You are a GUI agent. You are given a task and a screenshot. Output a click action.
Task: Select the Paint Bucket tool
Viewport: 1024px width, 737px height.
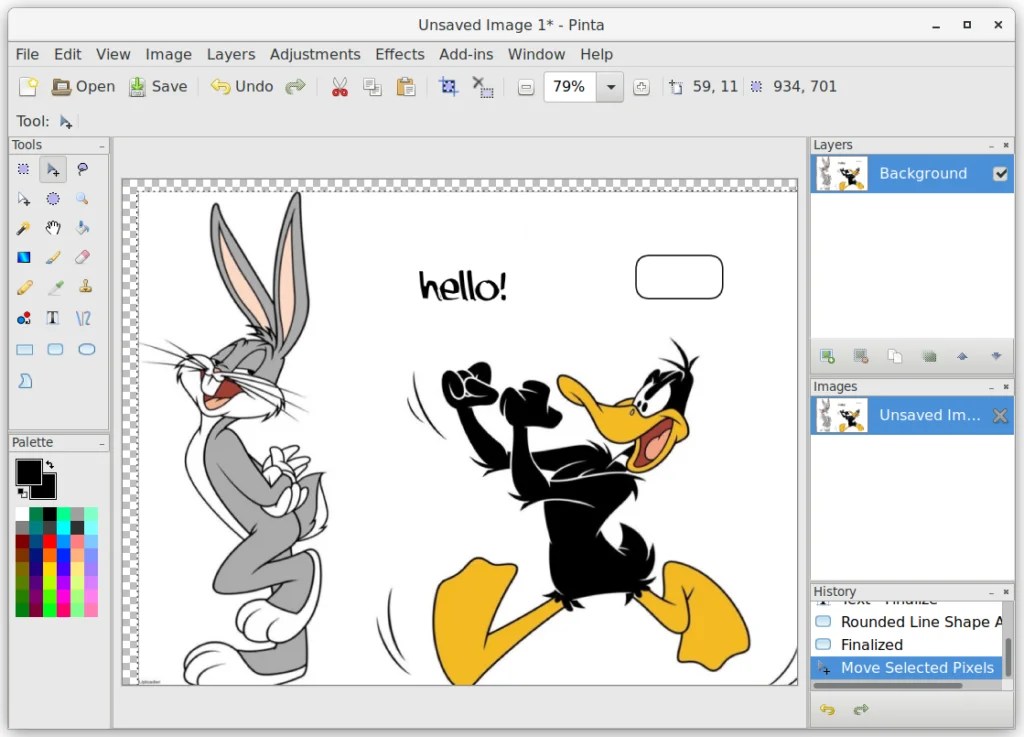click(x=83, y=228)
